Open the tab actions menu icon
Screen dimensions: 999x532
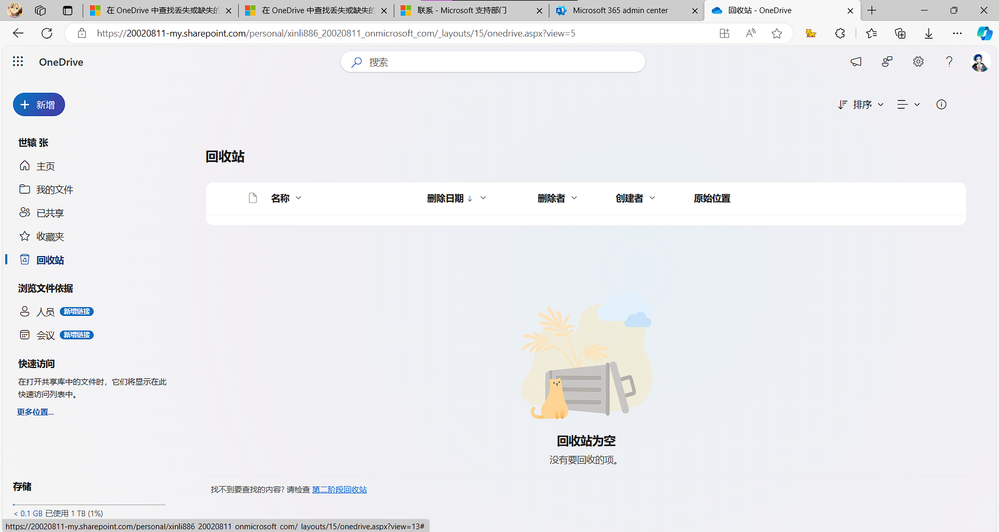point(68,10)
